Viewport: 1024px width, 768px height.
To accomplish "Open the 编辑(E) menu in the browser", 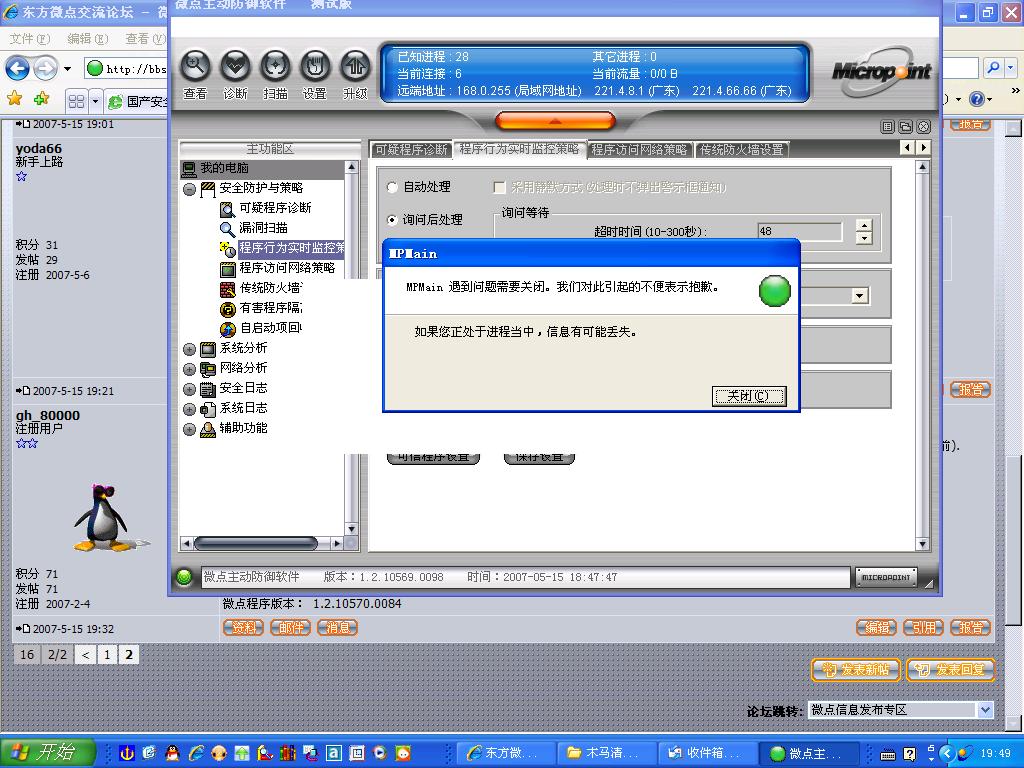I will (88, 39).
